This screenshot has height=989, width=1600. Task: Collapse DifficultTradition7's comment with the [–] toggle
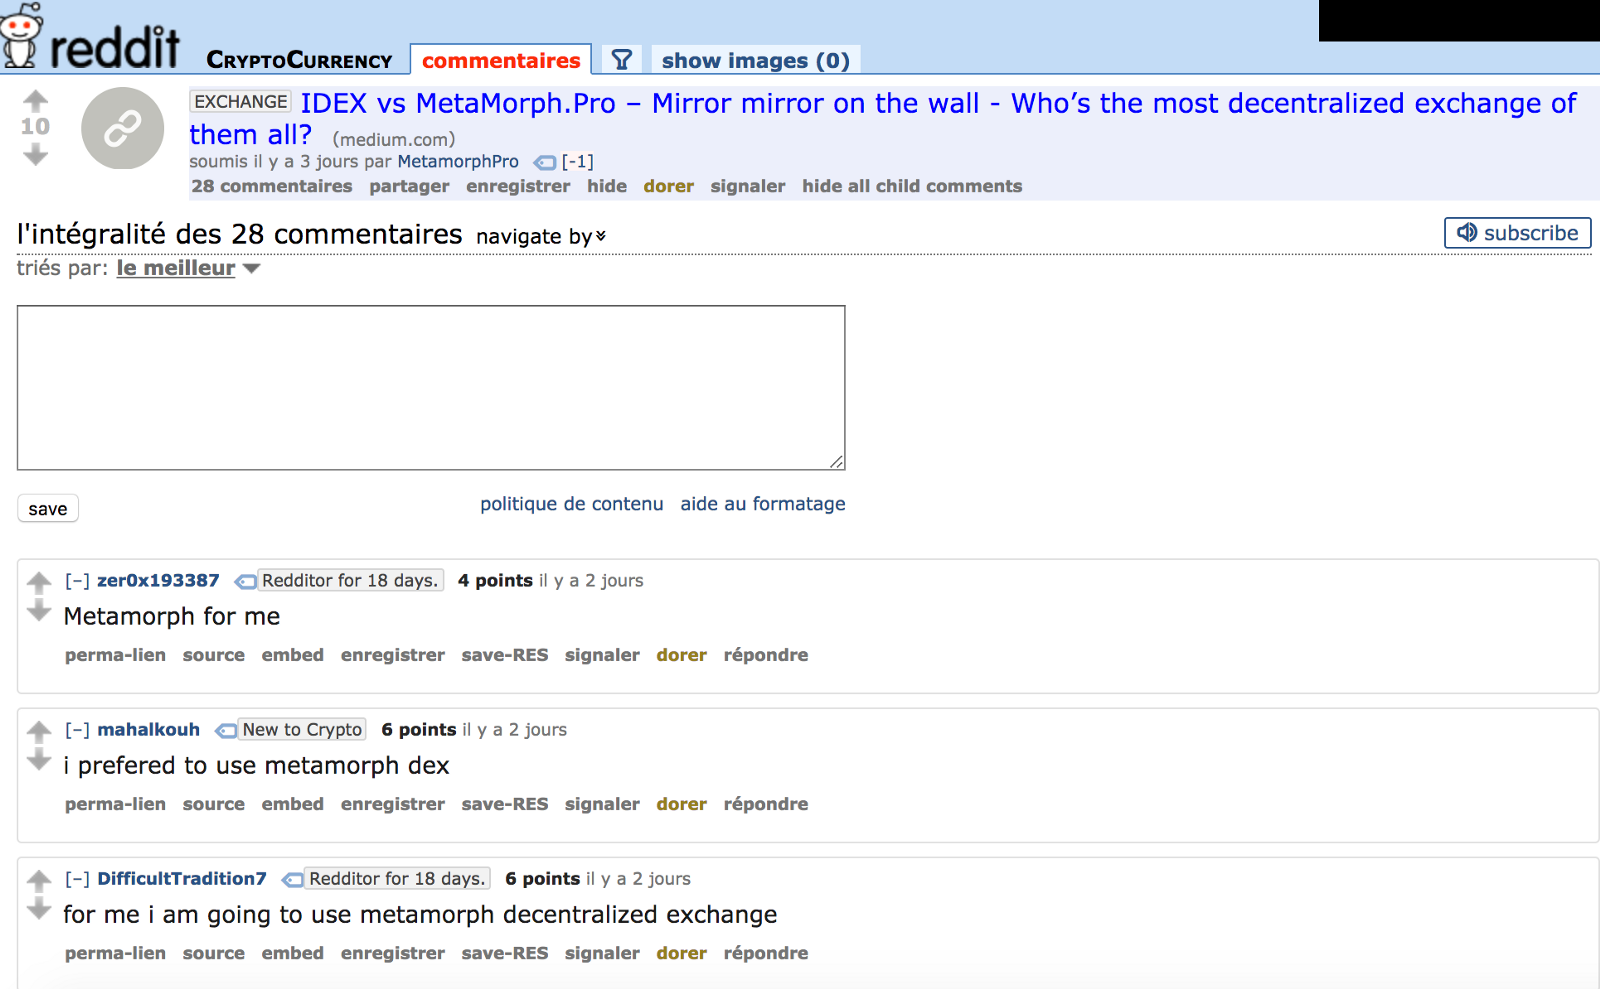pyautogui.click(x=77, y=879)
